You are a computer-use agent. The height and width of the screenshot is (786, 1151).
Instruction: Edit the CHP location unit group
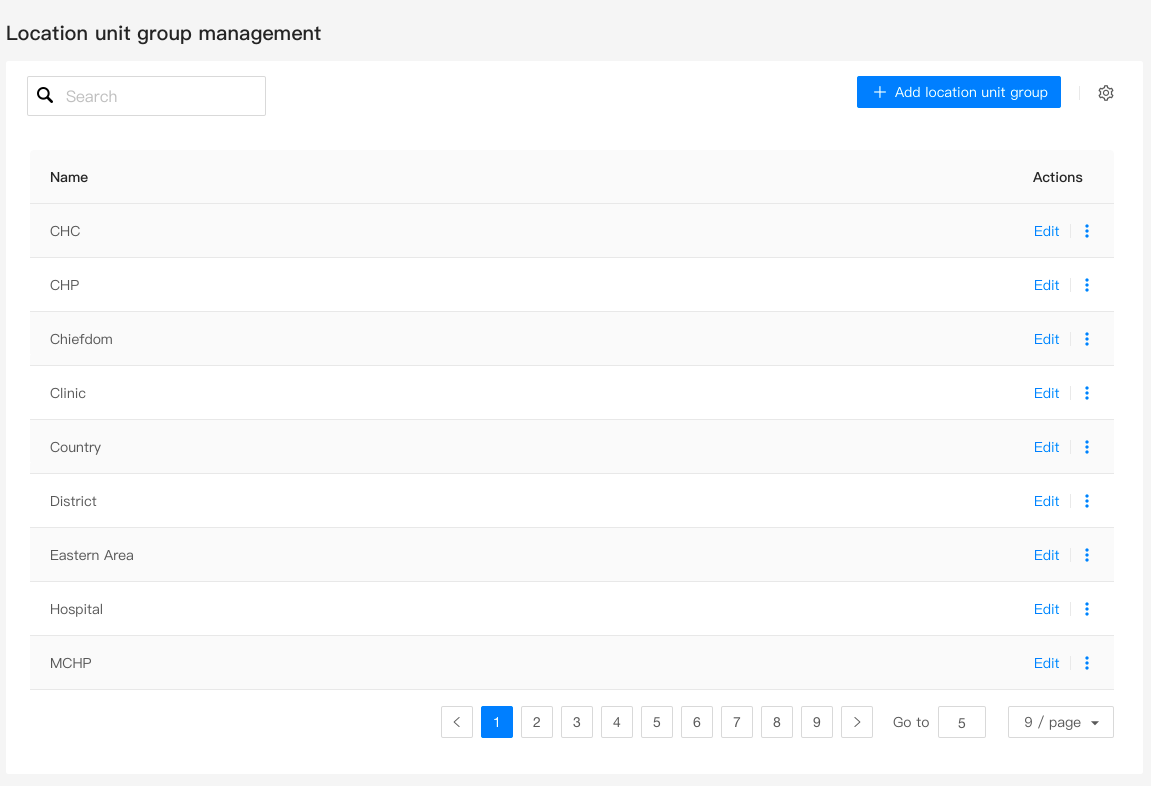coord(1046,285)
